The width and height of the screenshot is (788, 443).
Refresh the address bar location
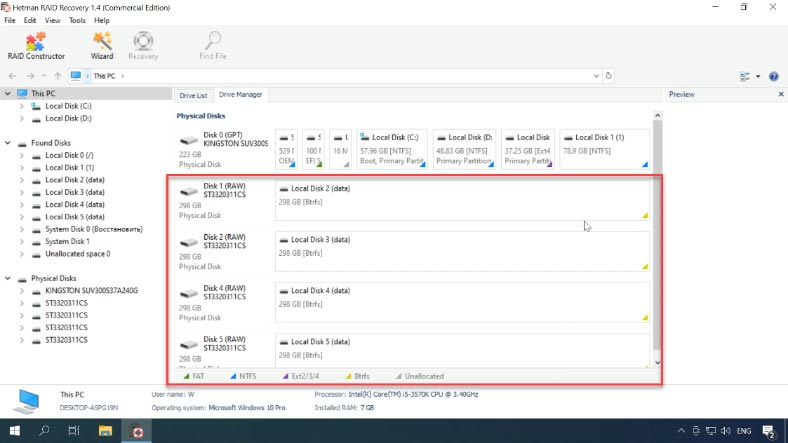(x=609, y=76)
